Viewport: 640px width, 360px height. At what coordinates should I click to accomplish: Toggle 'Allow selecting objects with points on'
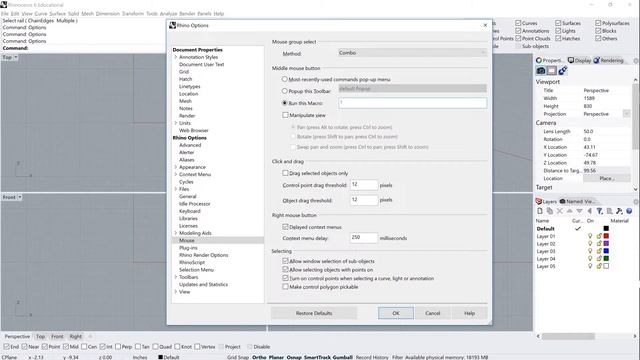pos(285,269)
